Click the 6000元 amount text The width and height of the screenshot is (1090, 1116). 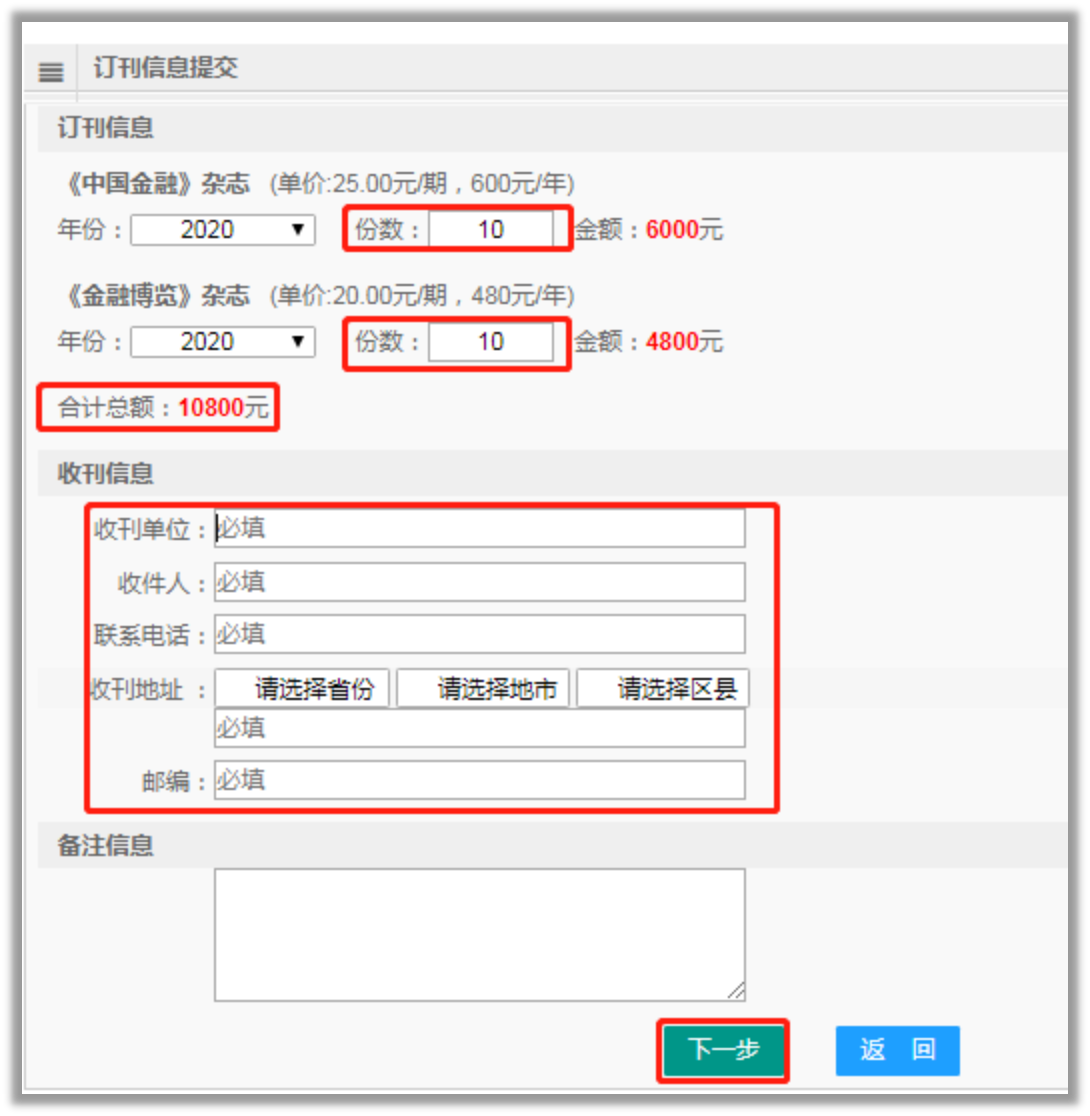(684, 230)
